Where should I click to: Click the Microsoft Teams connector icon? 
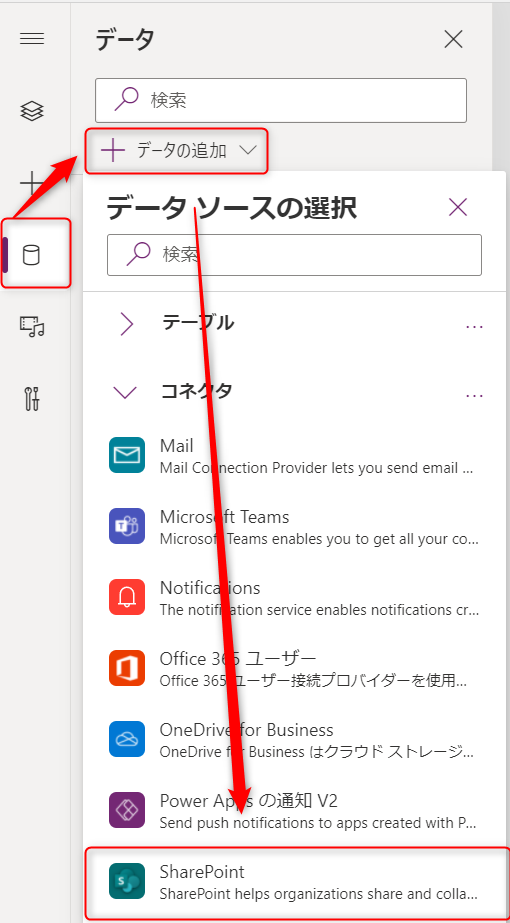coord(127,526)
